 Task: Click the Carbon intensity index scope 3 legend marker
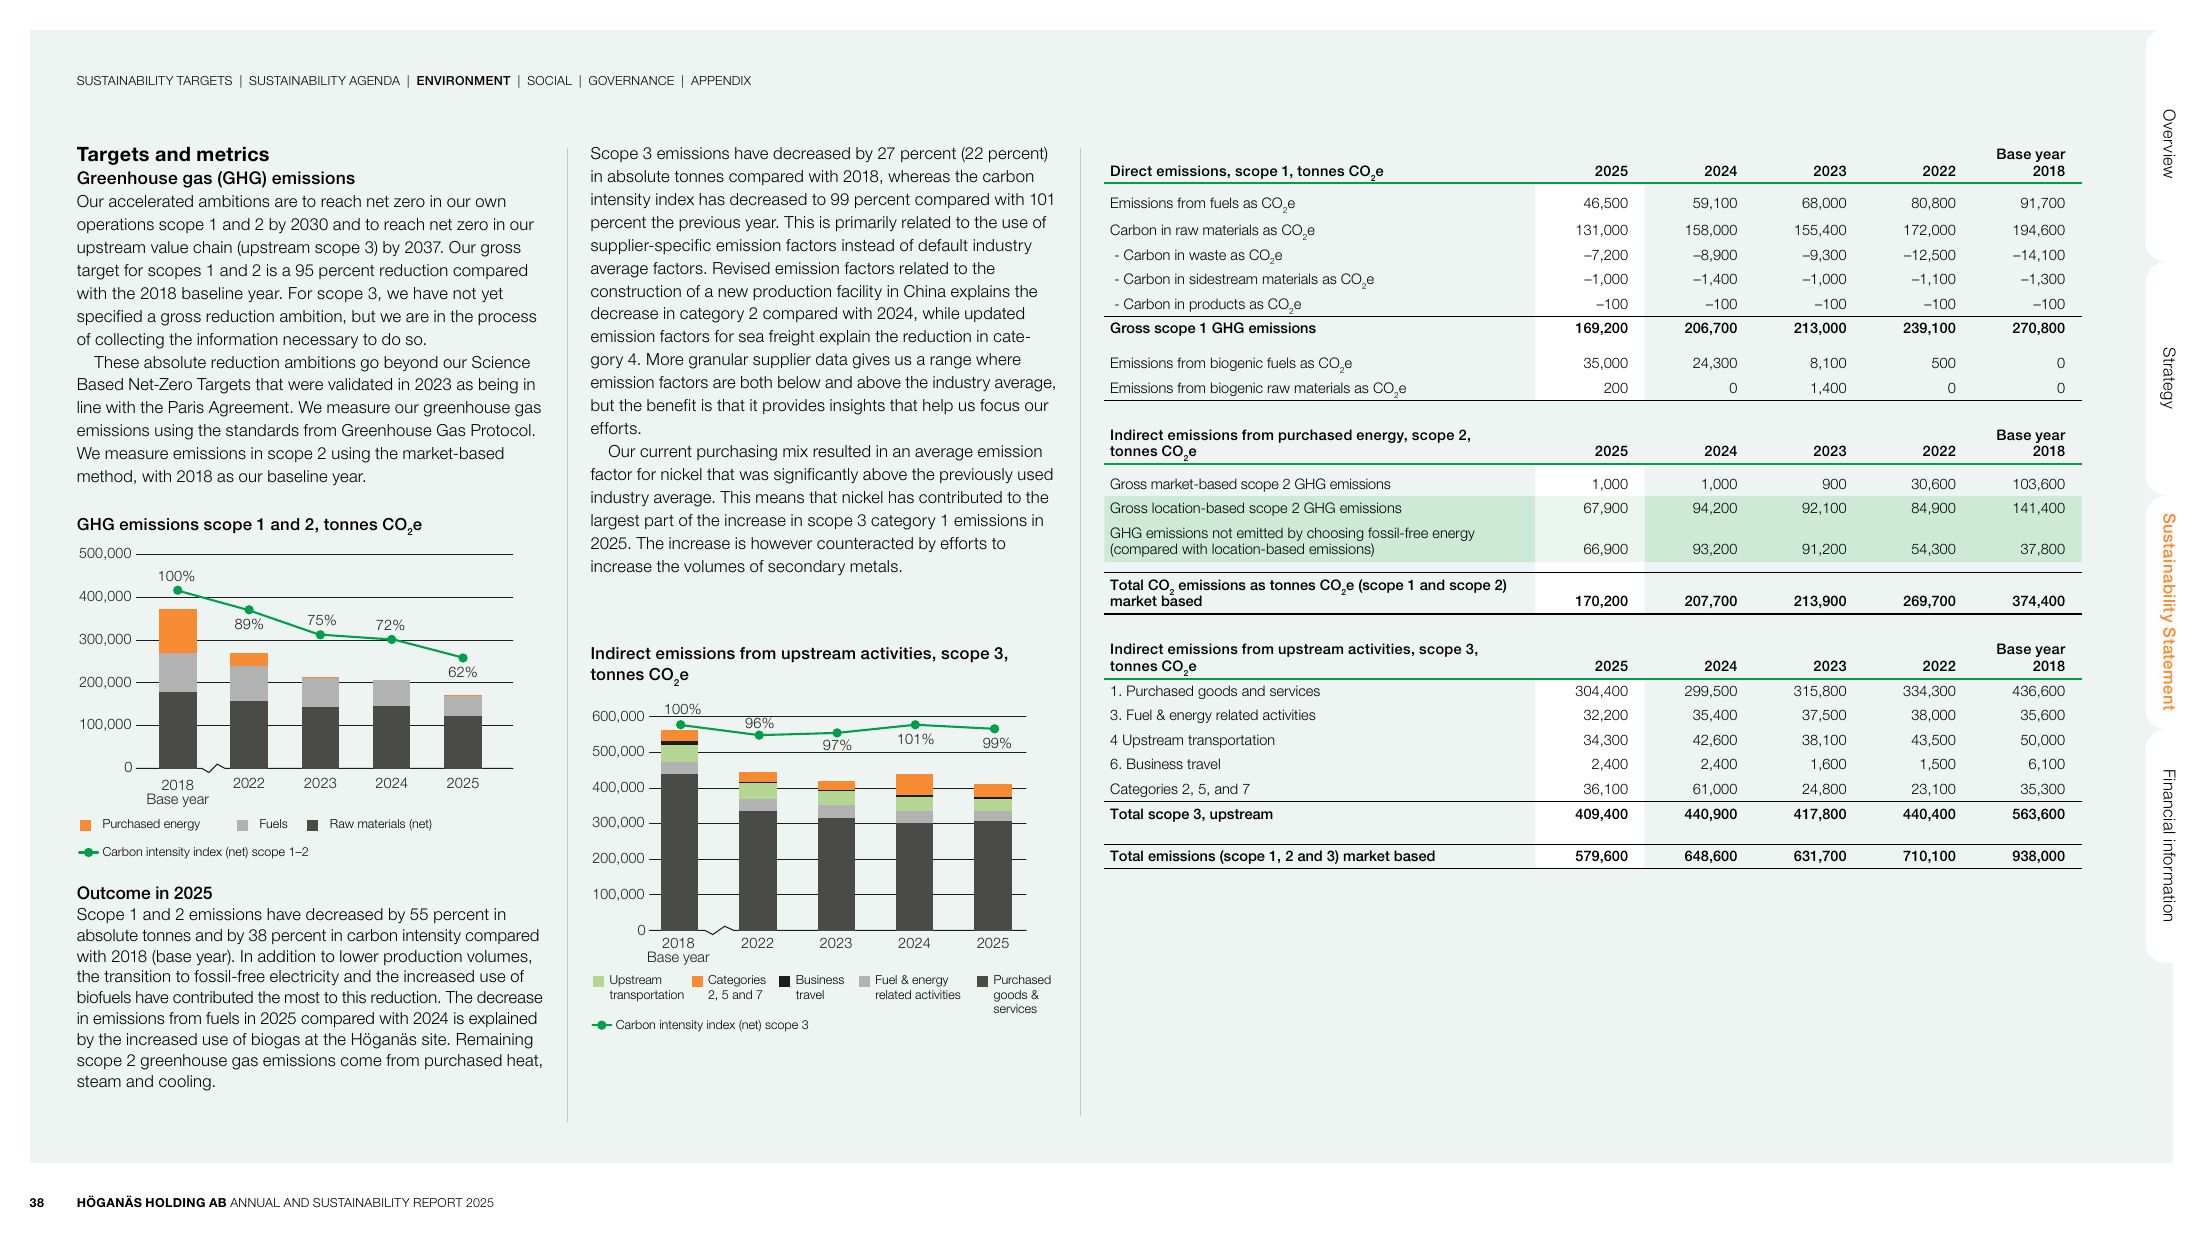pos(602,1025)
